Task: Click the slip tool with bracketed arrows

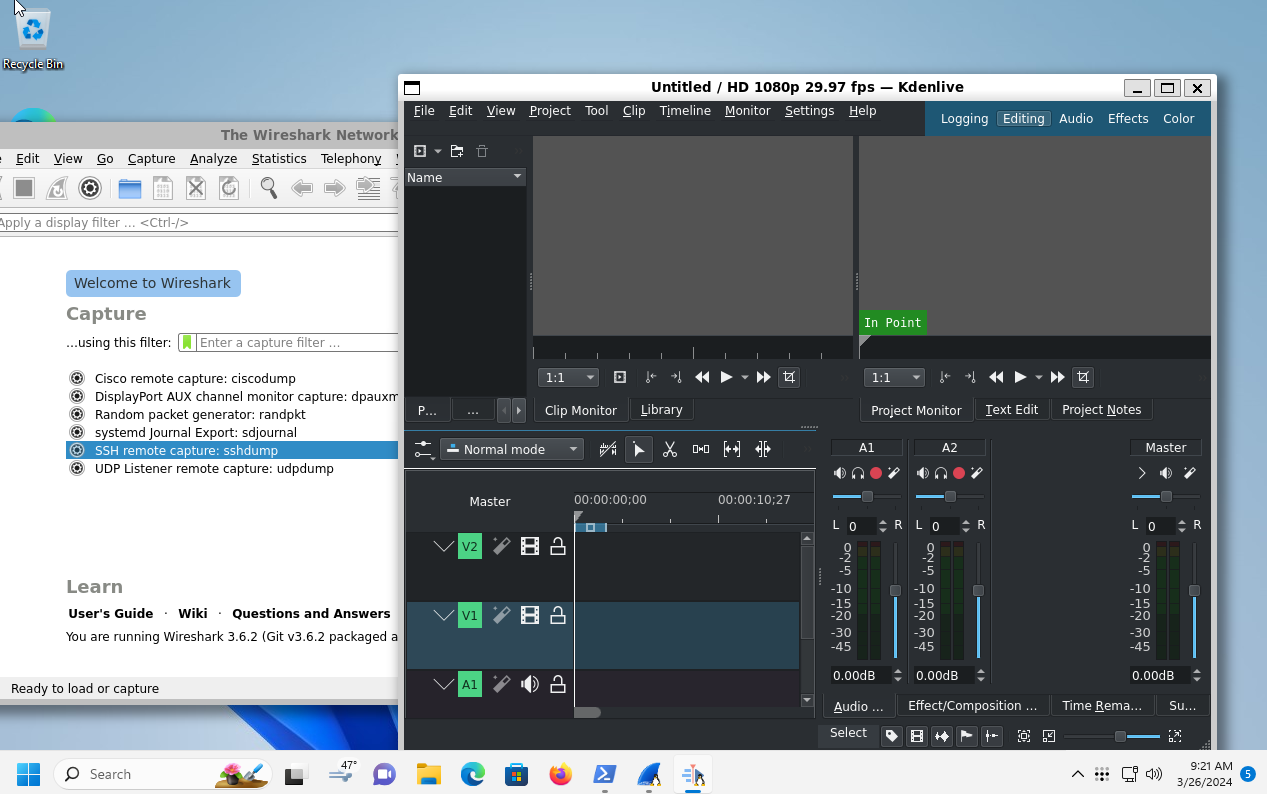Action: tap(732, 450)
